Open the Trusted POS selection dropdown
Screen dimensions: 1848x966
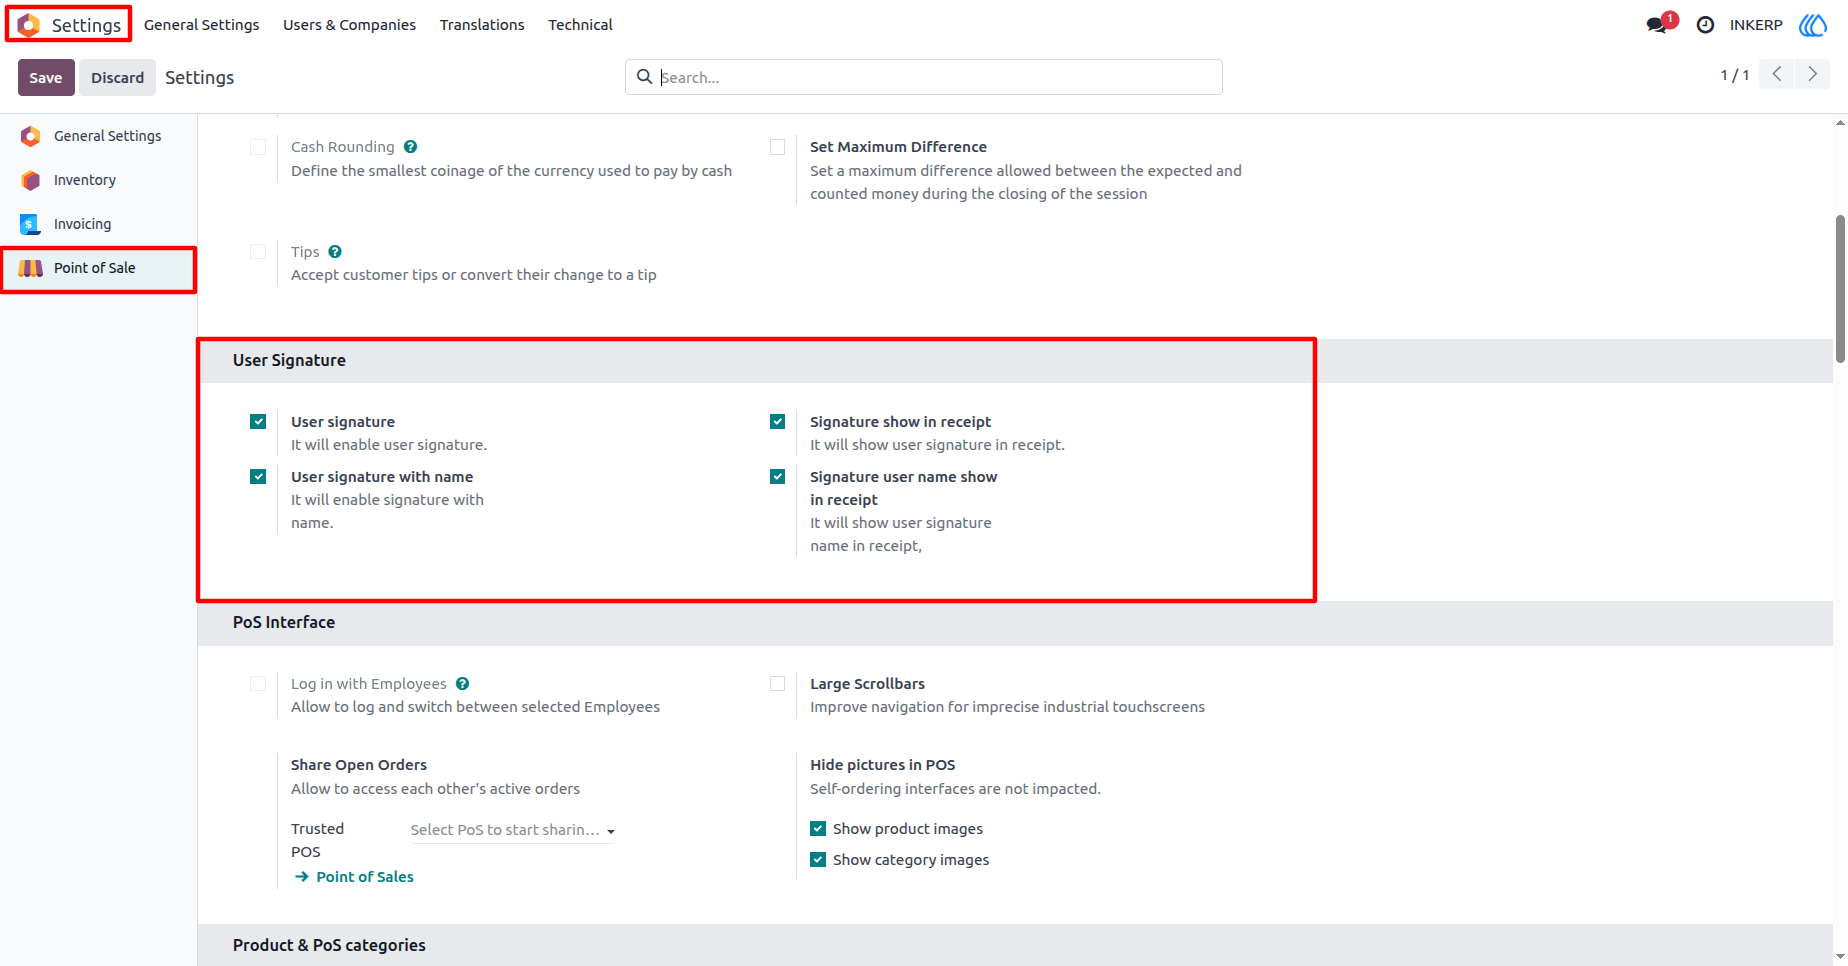coord(512,830)
